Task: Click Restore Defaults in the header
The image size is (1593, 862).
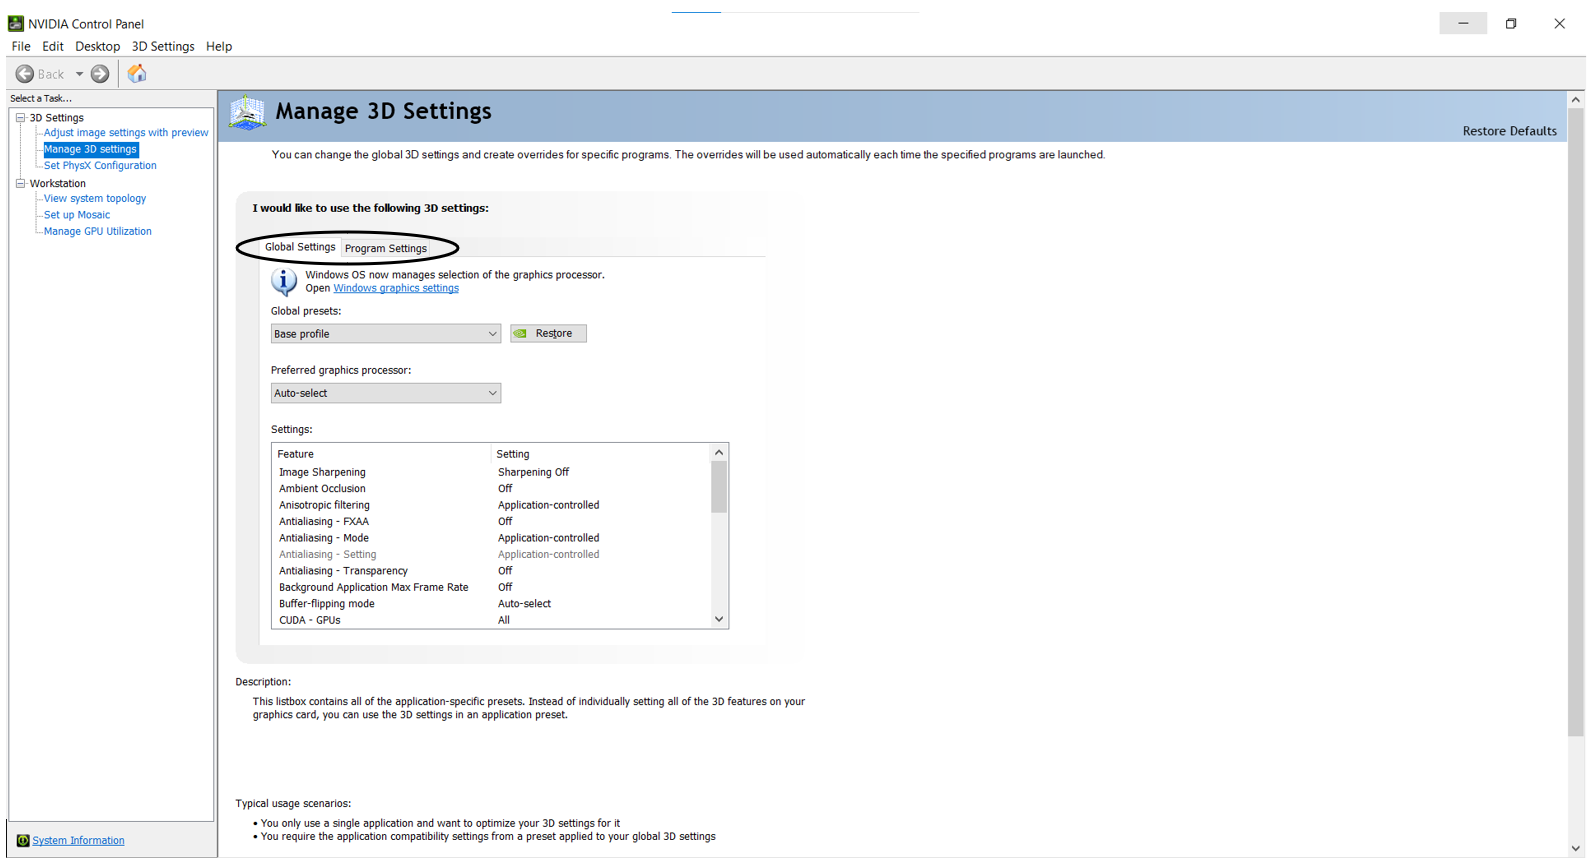Action: click(1508, 131)
